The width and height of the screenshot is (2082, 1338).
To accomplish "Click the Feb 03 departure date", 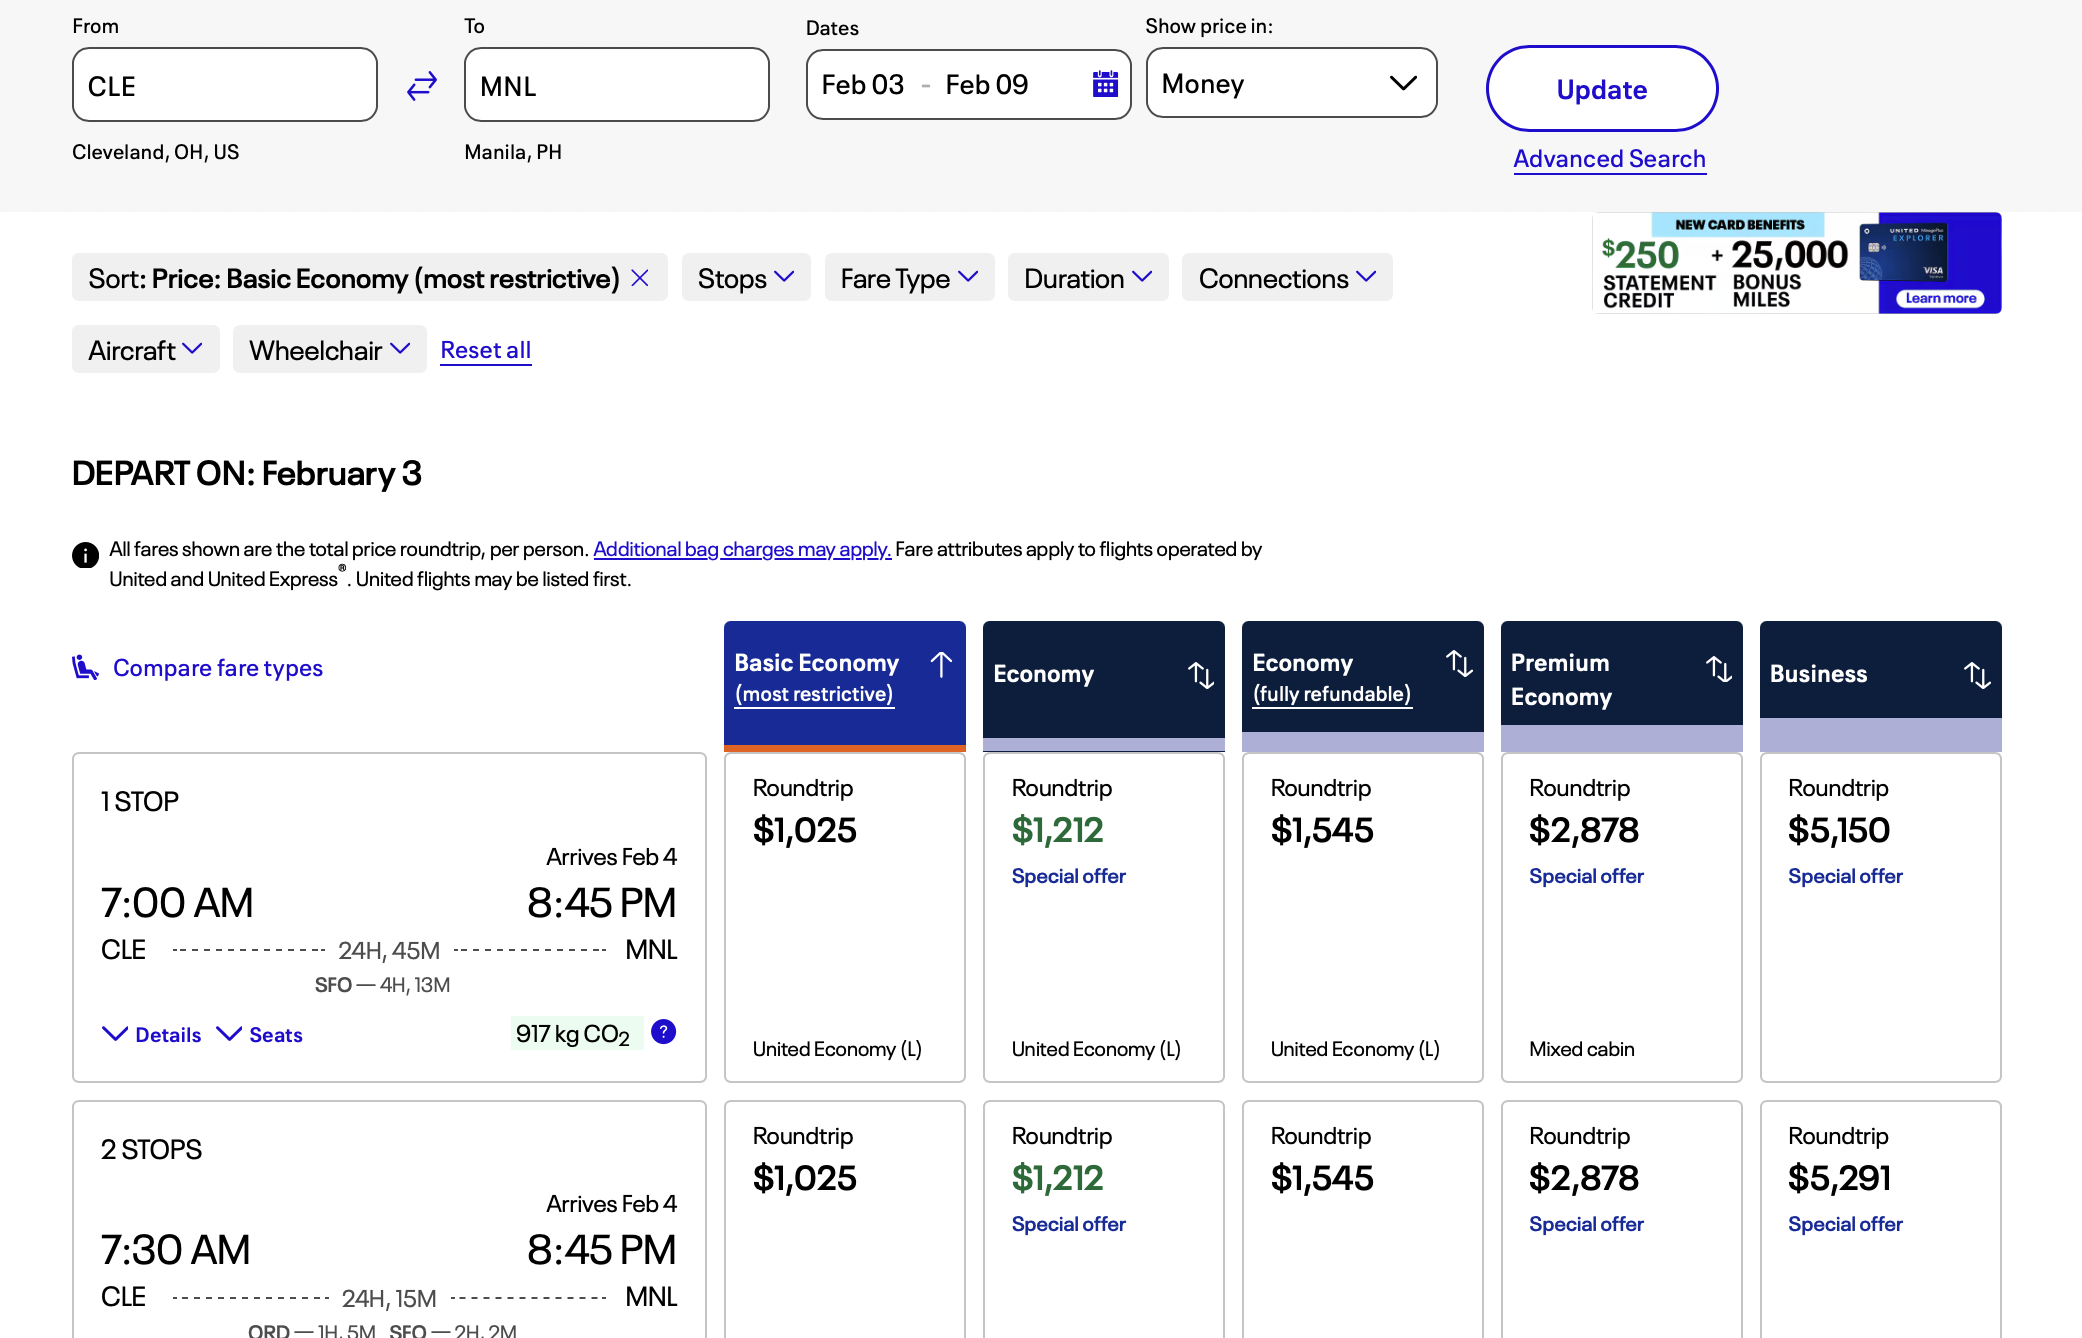I will (862, 85).
